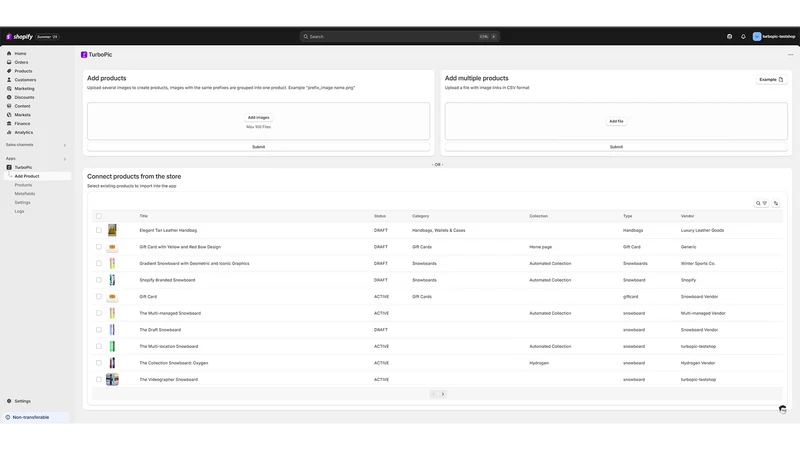Check the ACTIVE Gift Card row checkbox
800x450 pixels.
pyautogui.click(x=99, y=296)
